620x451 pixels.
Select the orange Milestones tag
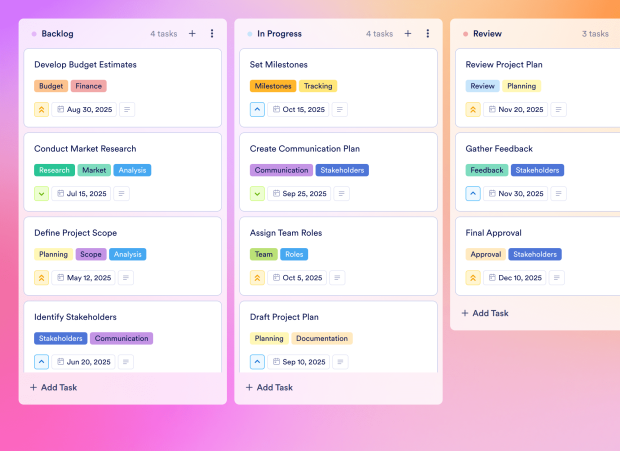(x=273, y=86)
